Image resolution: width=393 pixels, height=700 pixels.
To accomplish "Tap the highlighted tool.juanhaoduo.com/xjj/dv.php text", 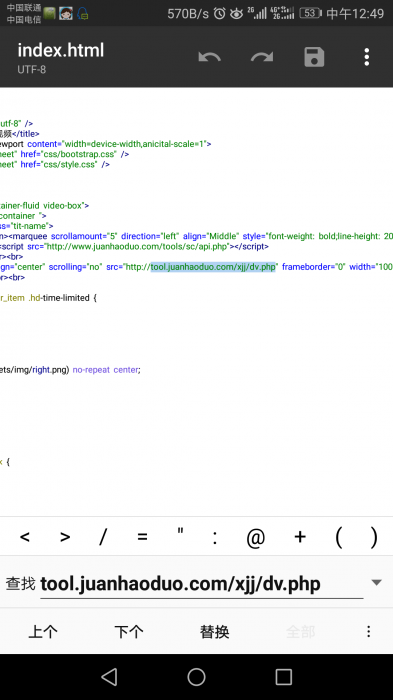I will (213, 267).
